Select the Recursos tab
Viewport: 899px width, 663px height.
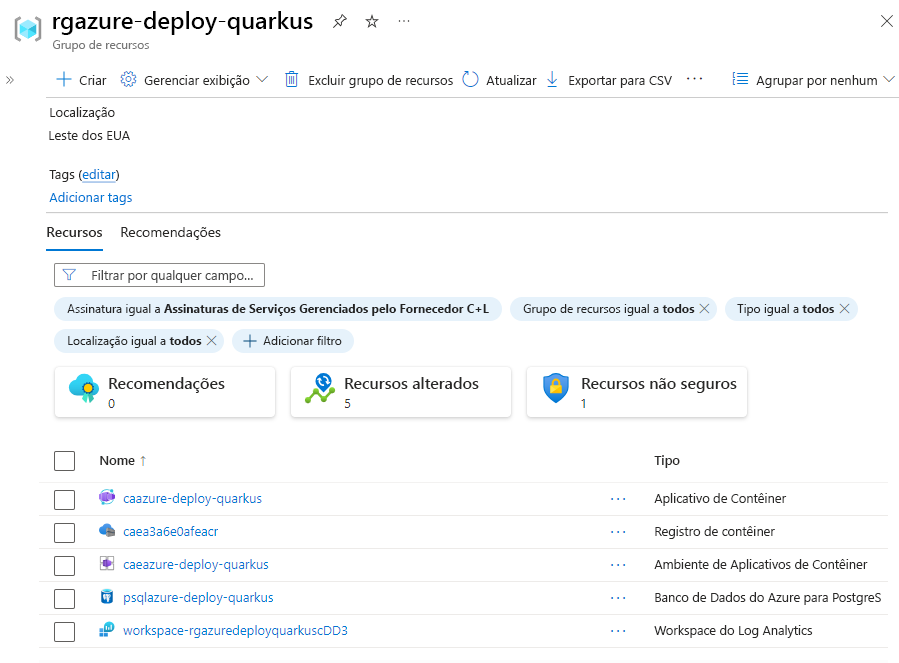tap(74, 232)
